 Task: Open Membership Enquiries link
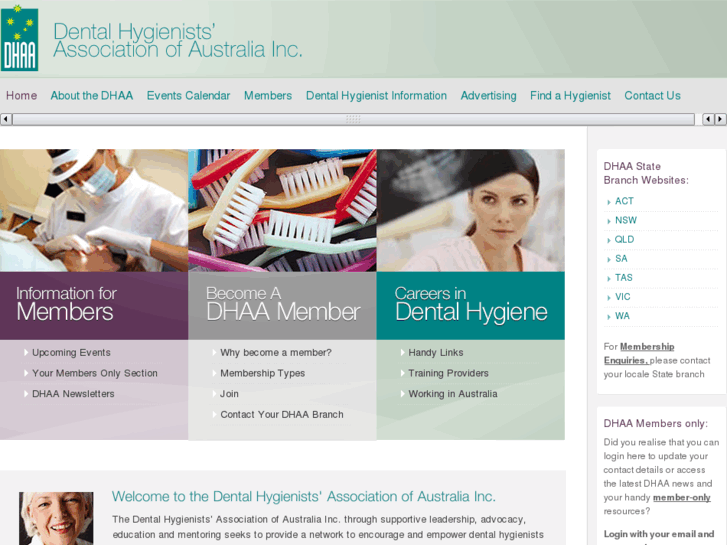click(639, 353)
